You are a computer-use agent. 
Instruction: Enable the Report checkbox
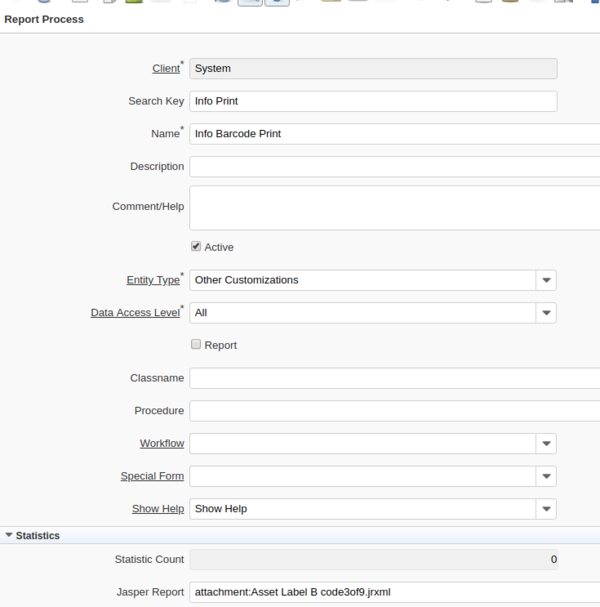[x=196, y=345]
